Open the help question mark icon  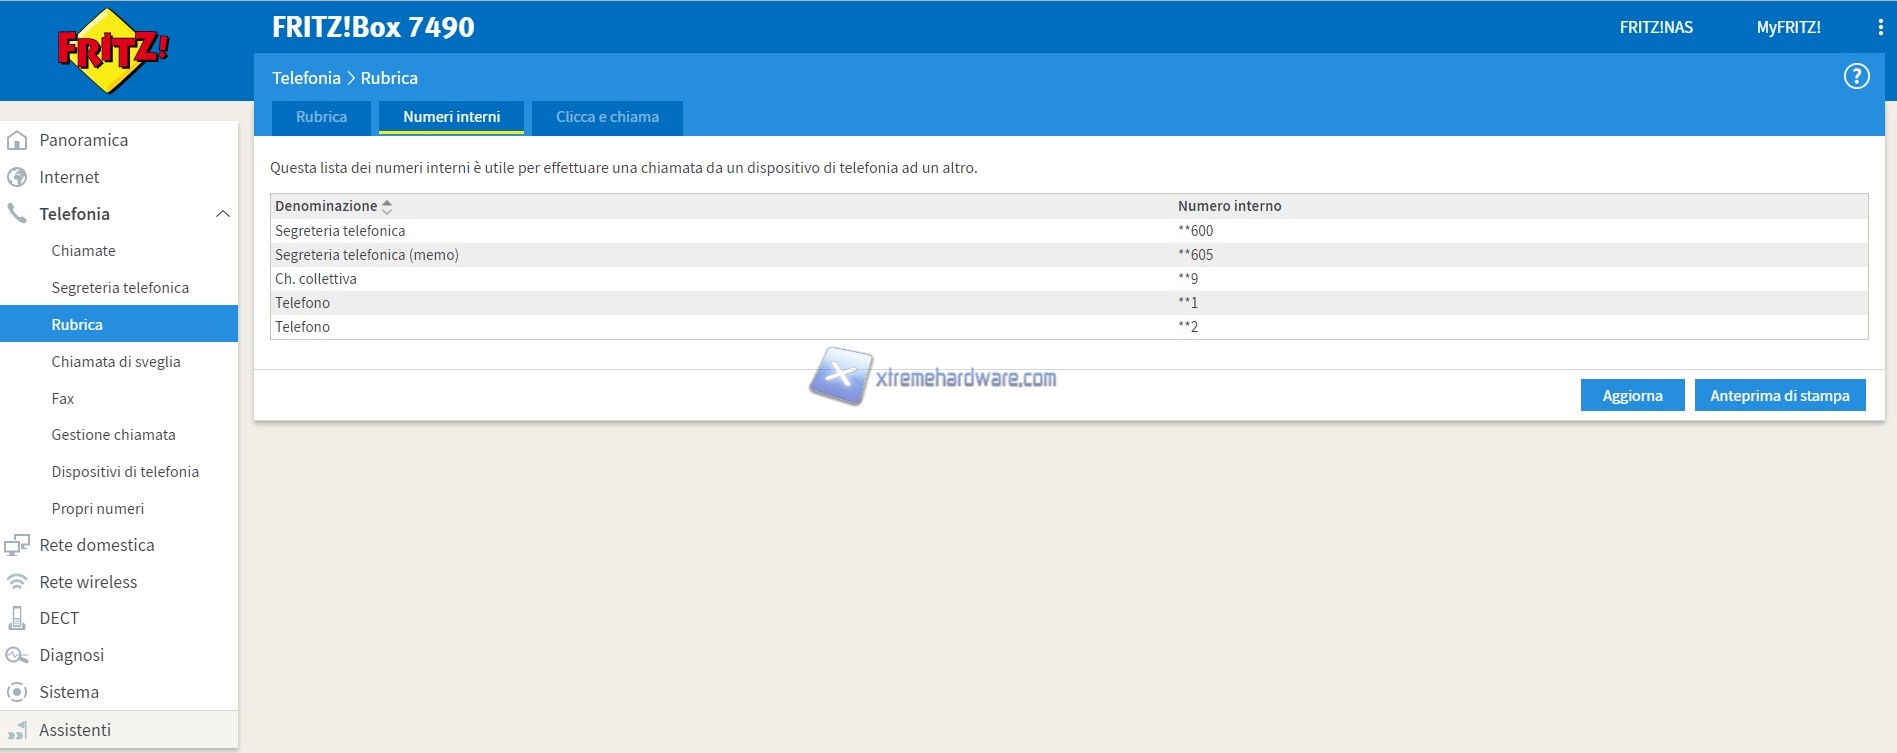pyautogui.click(x=1856, y=77)
